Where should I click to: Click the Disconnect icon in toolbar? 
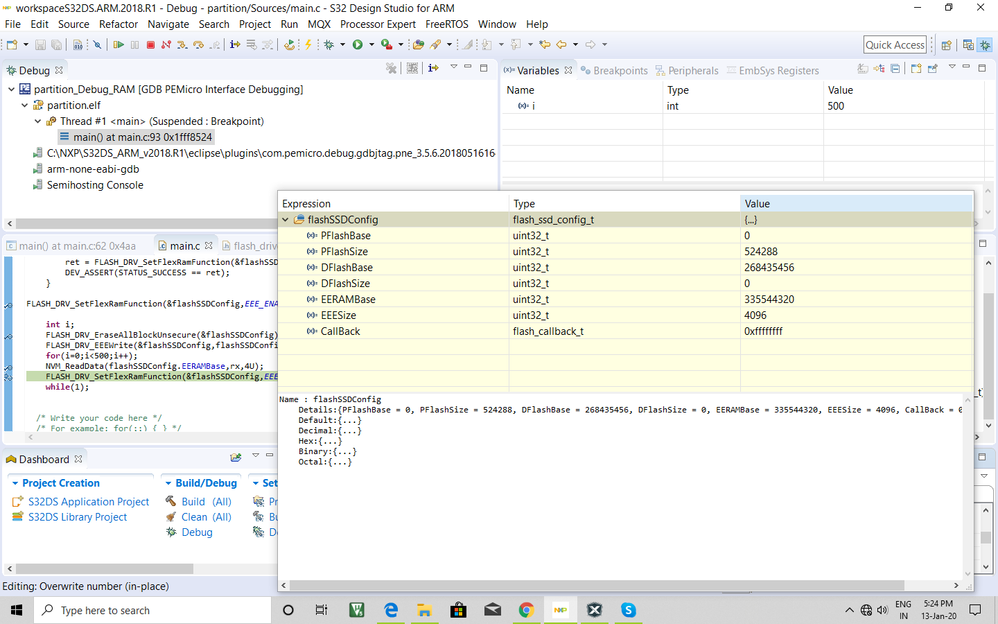166,45
